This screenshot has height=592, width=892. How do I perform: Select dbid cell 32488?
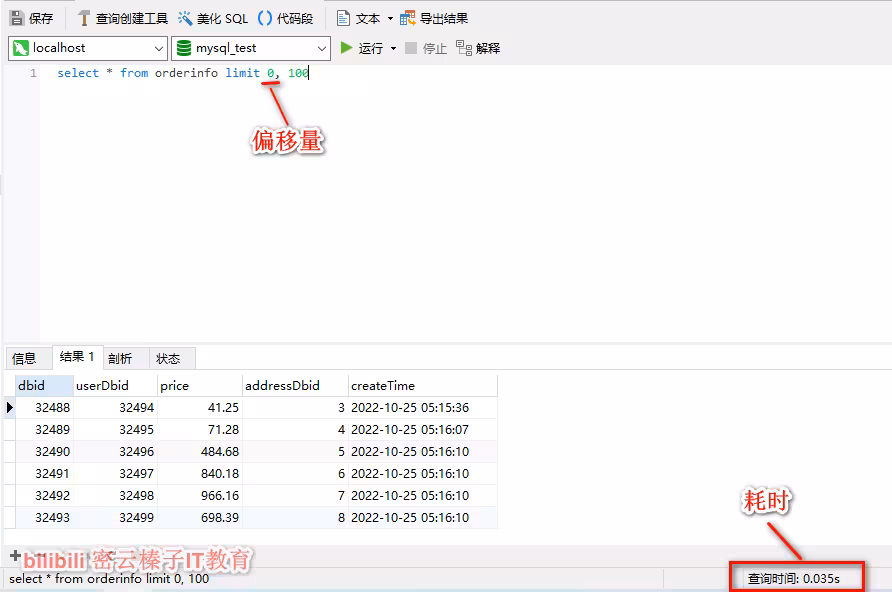(44, 408)
